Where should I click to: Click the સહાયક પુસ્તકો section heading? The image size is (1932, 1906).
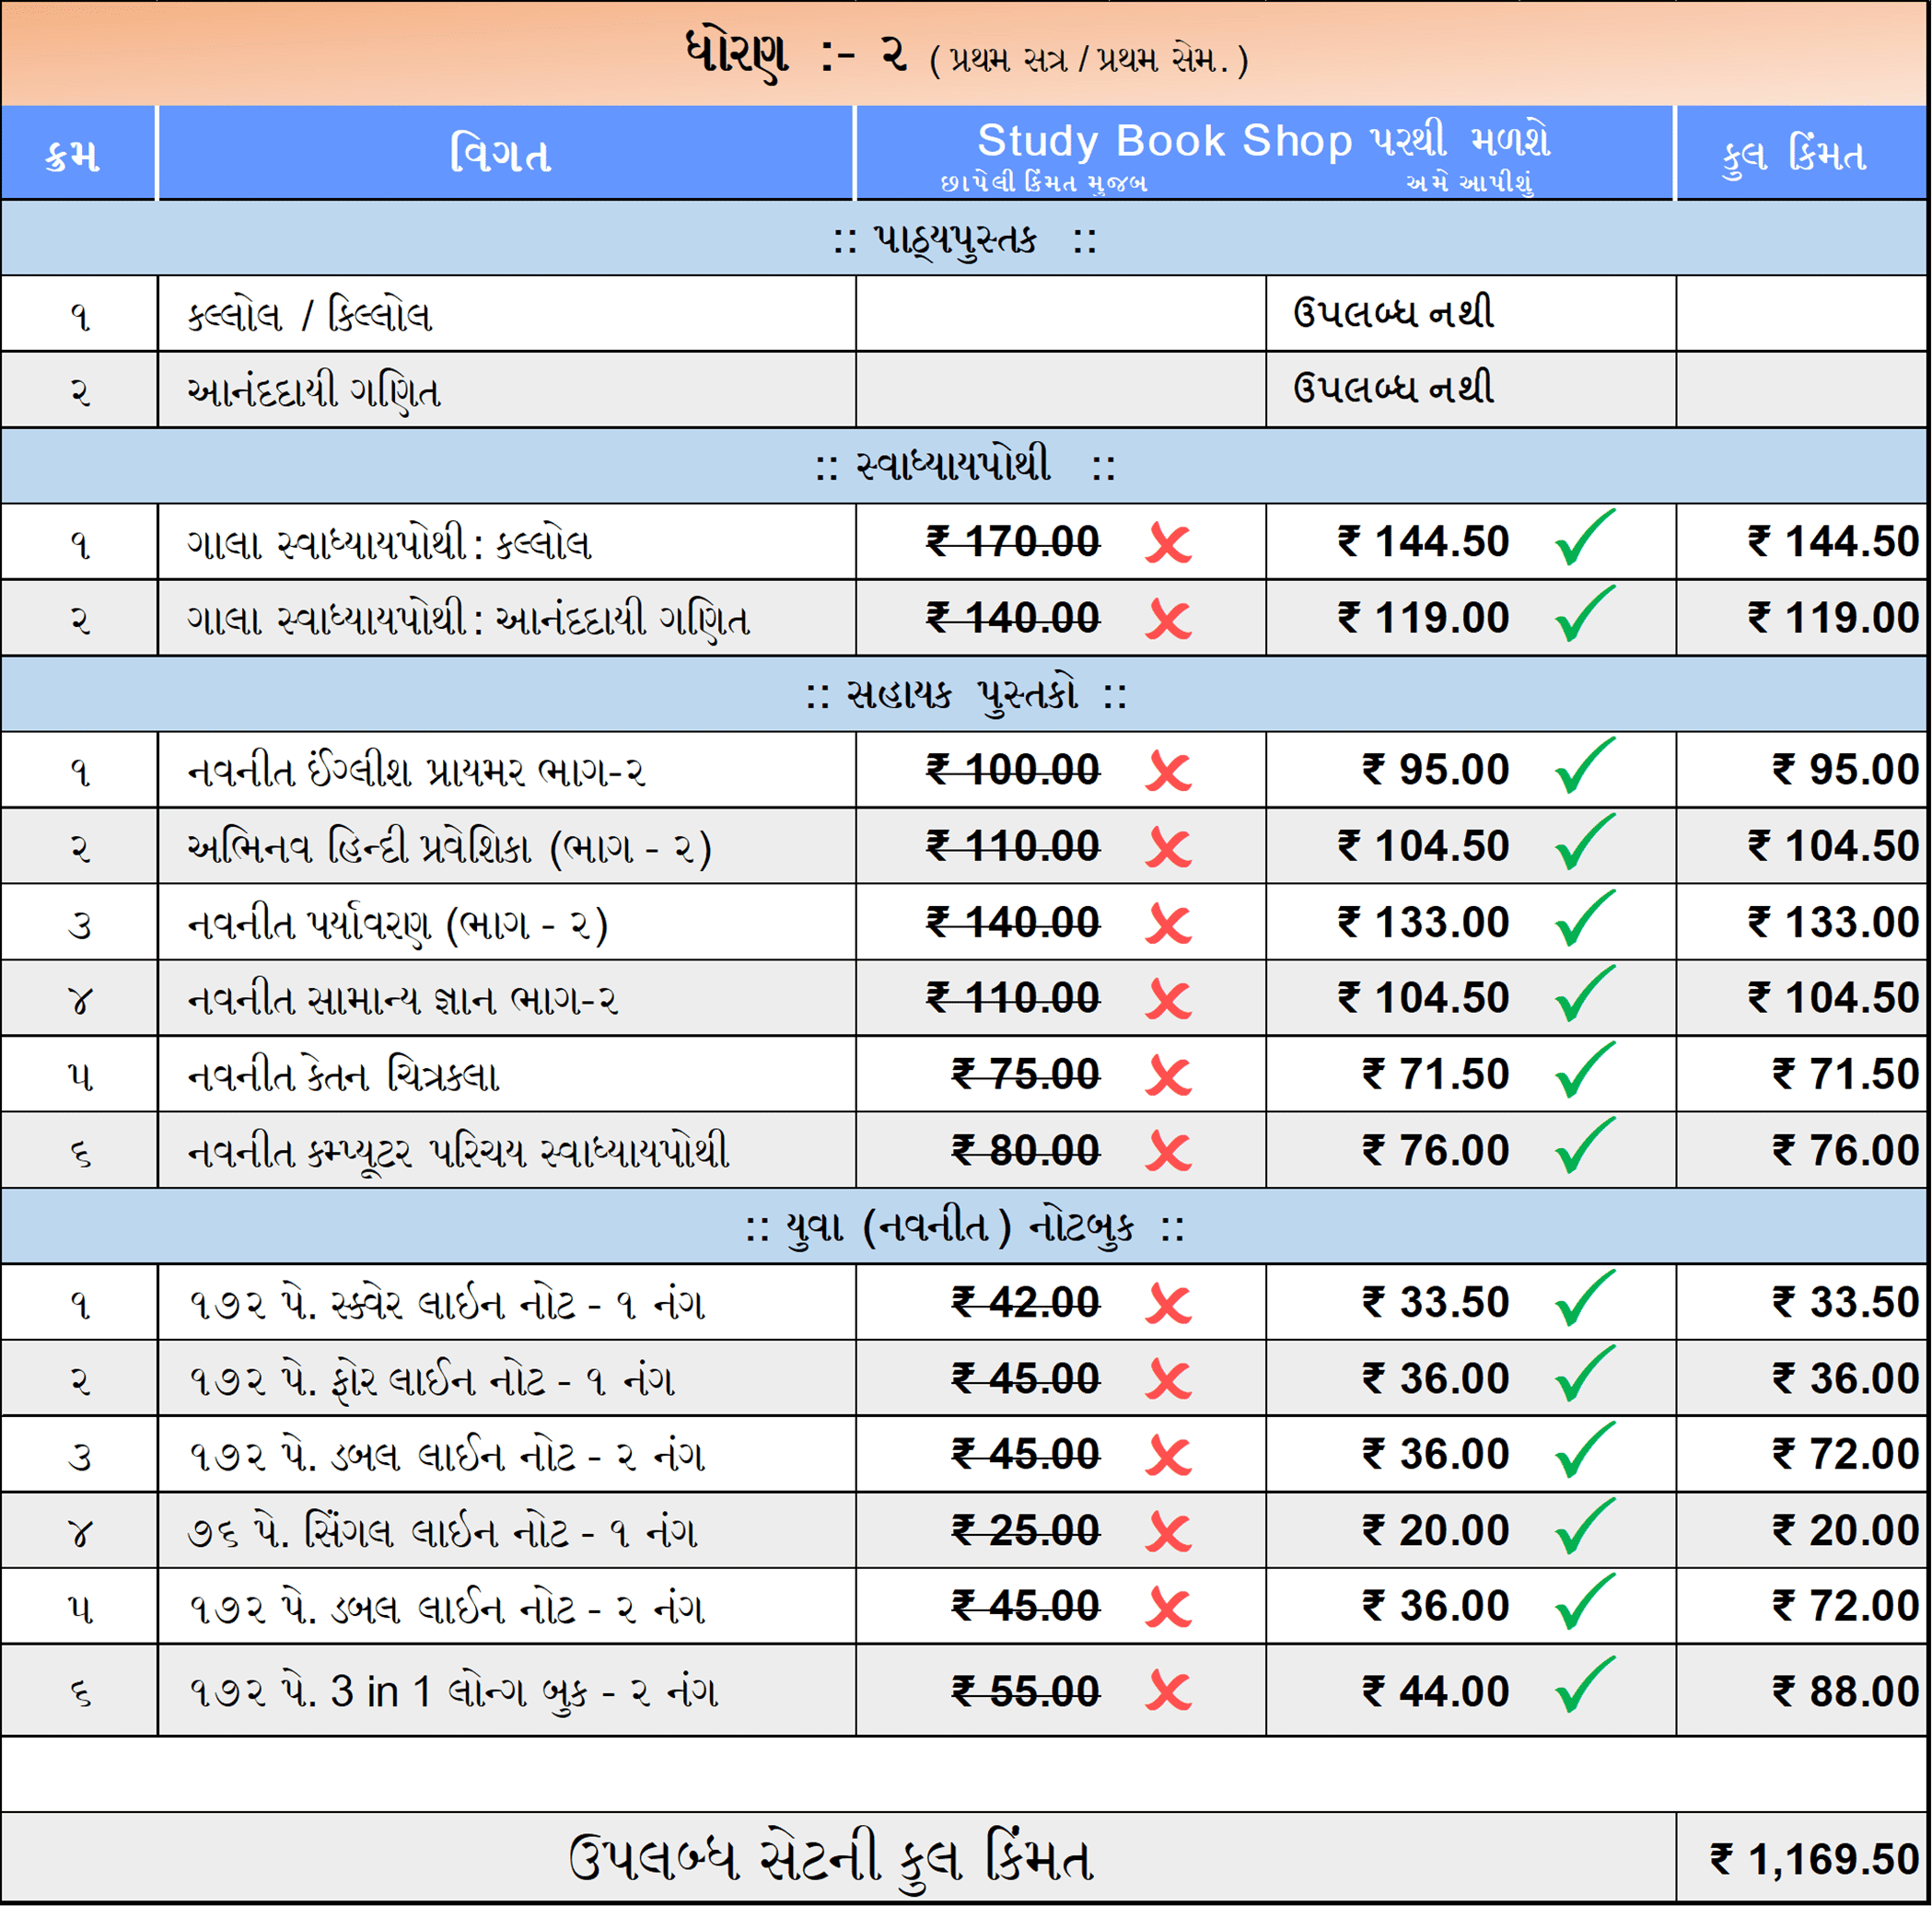964,694
